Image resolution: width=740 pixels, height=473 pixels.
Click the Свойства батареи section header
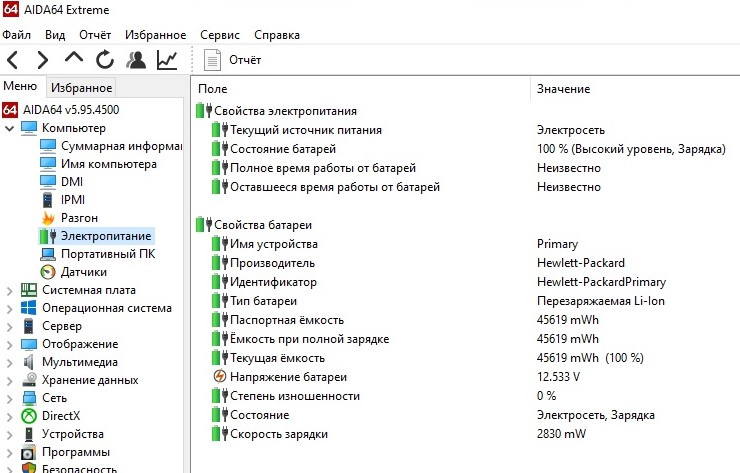(263, 225)
